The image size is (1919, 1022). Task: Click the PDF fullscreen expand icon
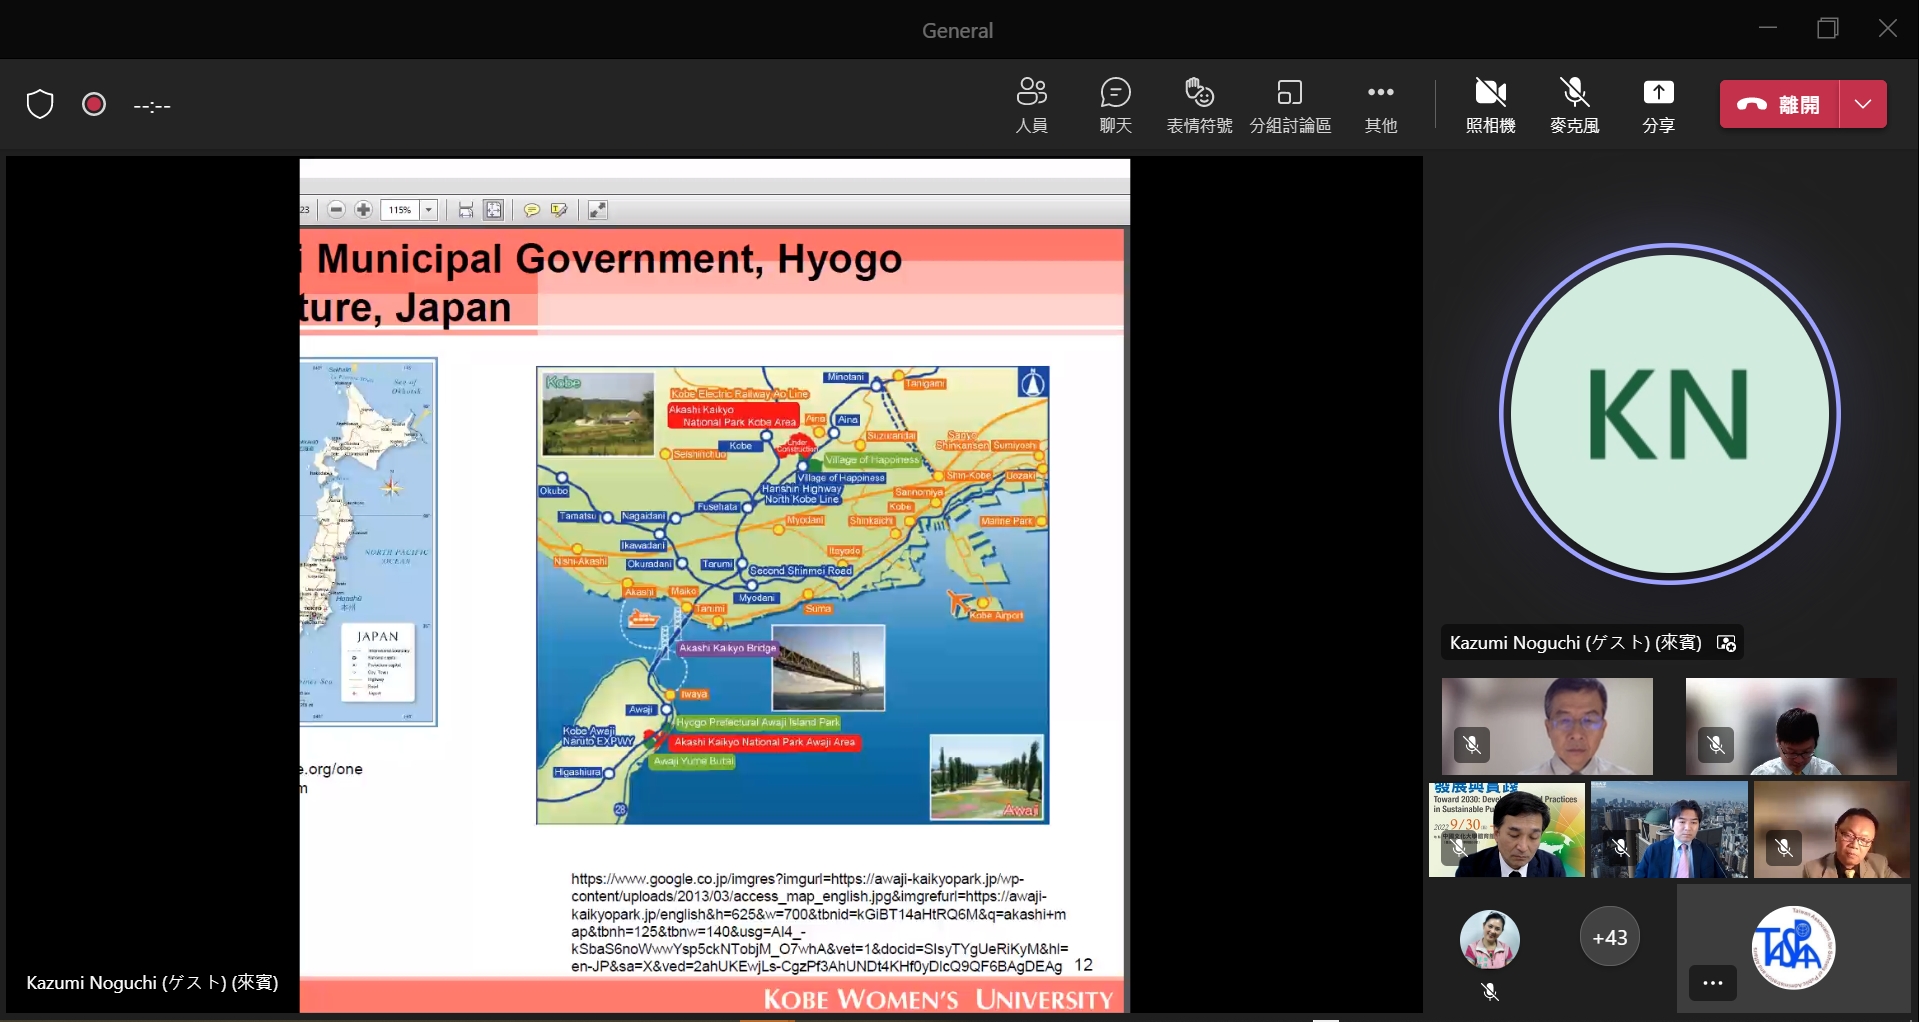click(598, 210)
